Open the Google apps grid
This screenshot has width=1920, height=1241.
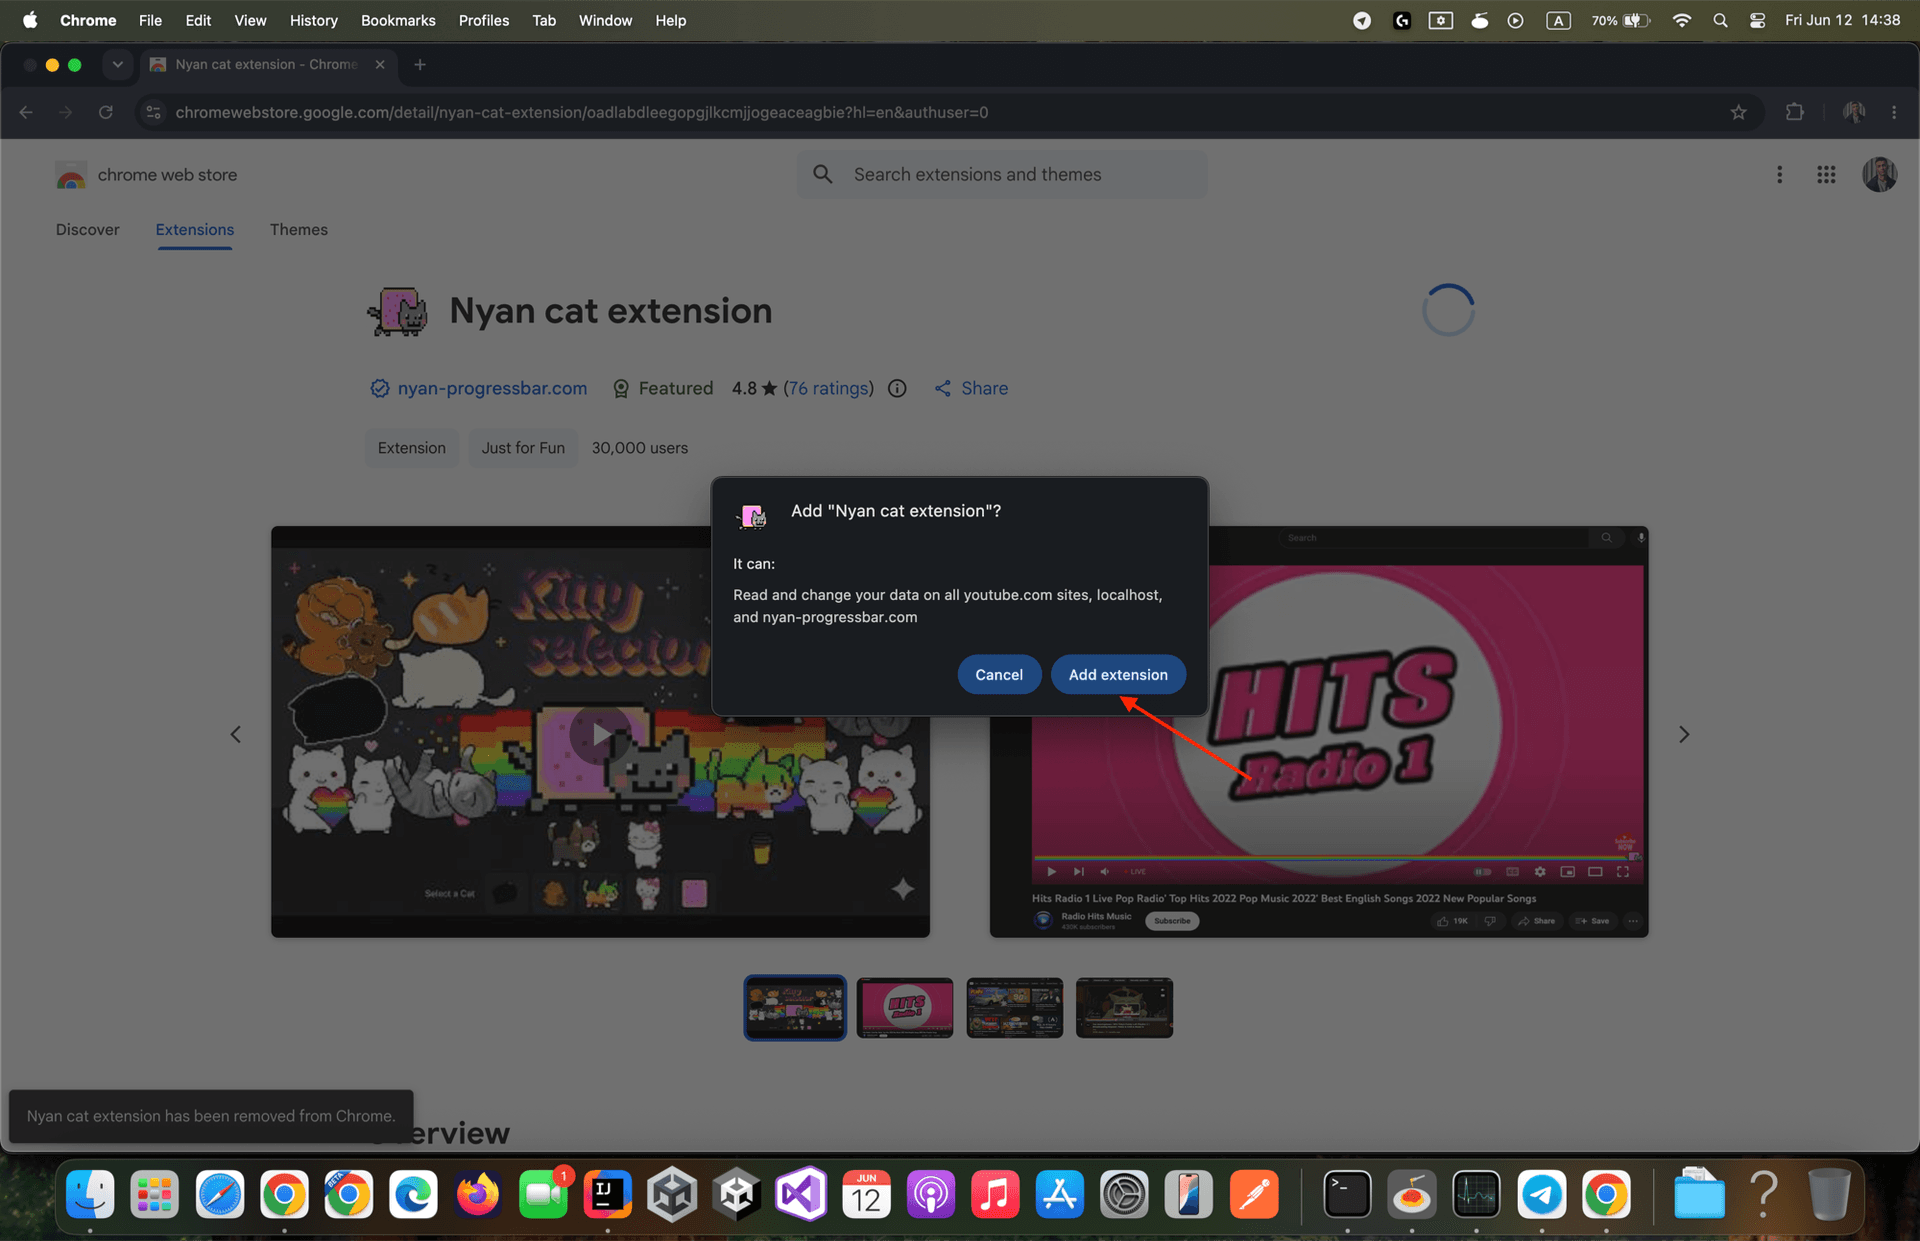point(1826,174)
